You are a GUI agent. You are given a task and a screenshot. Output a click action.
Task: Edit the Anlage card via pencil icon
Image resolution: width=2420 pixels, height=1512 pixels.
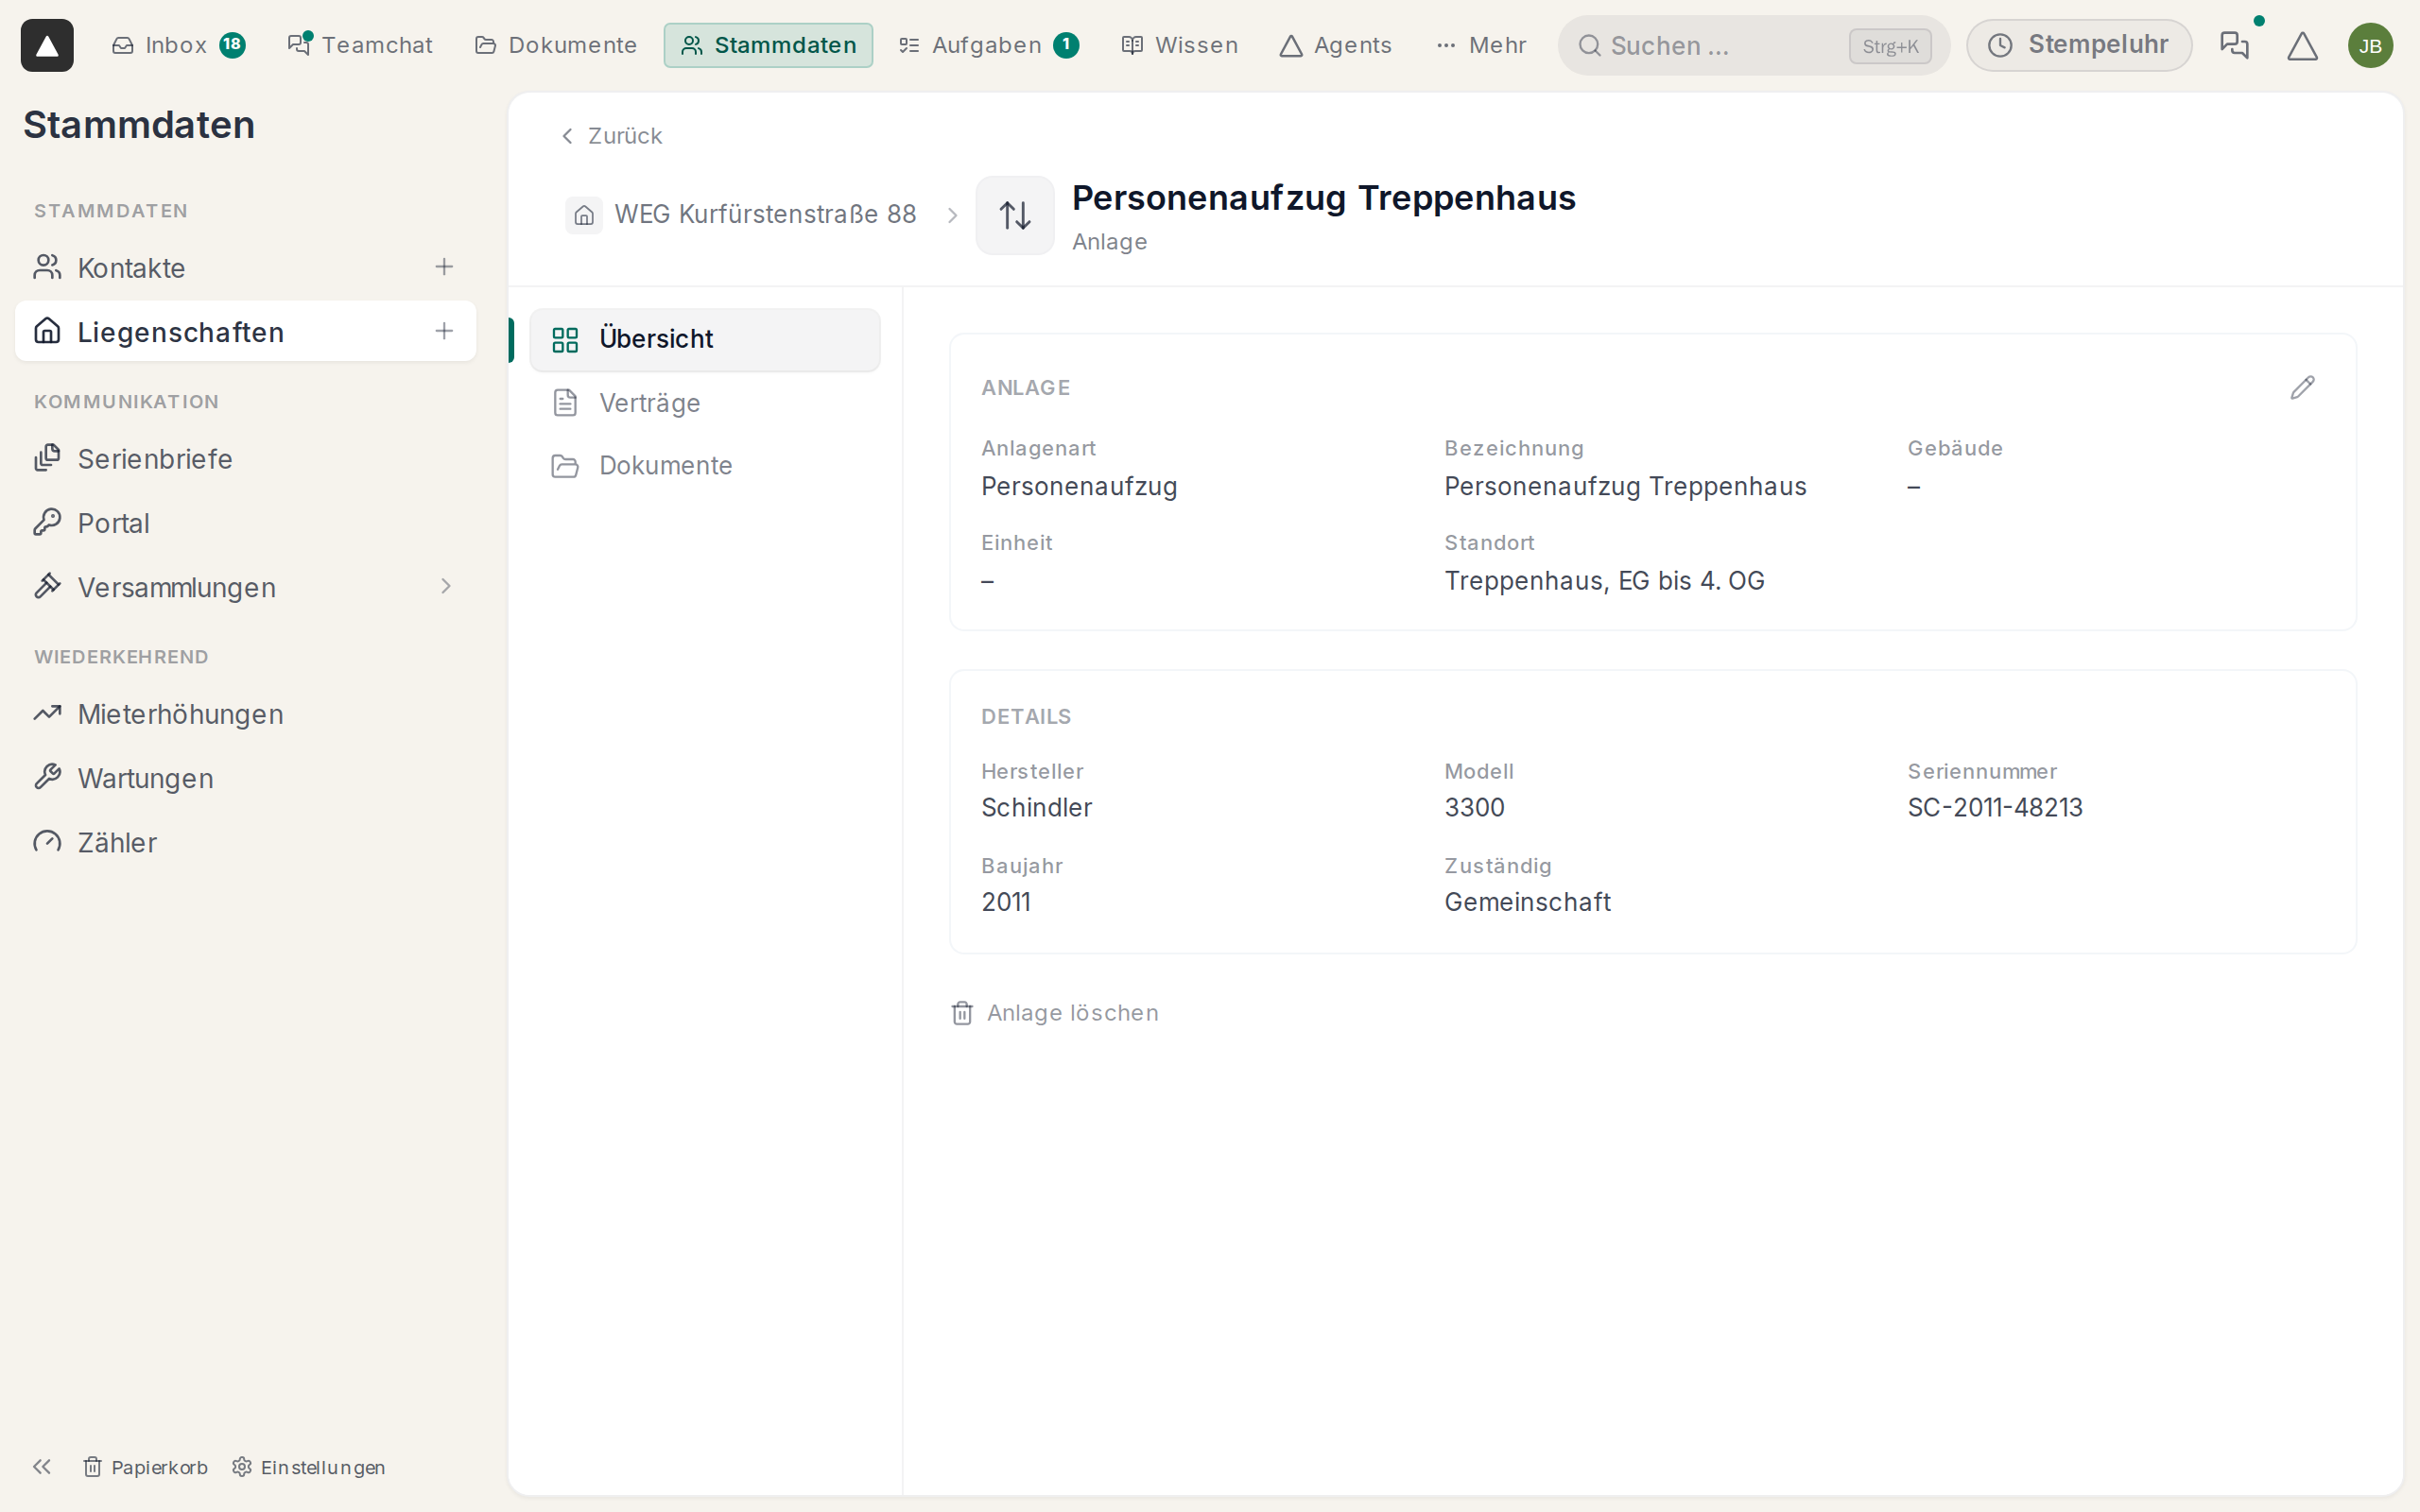coord(2302,388)
